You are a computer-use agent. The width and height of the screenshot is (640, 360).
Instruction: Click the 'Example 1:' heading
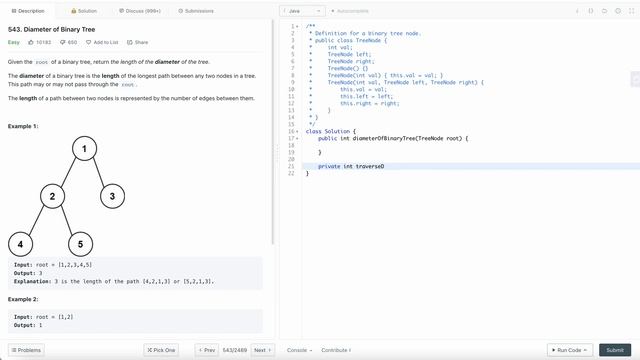point(23,126)
